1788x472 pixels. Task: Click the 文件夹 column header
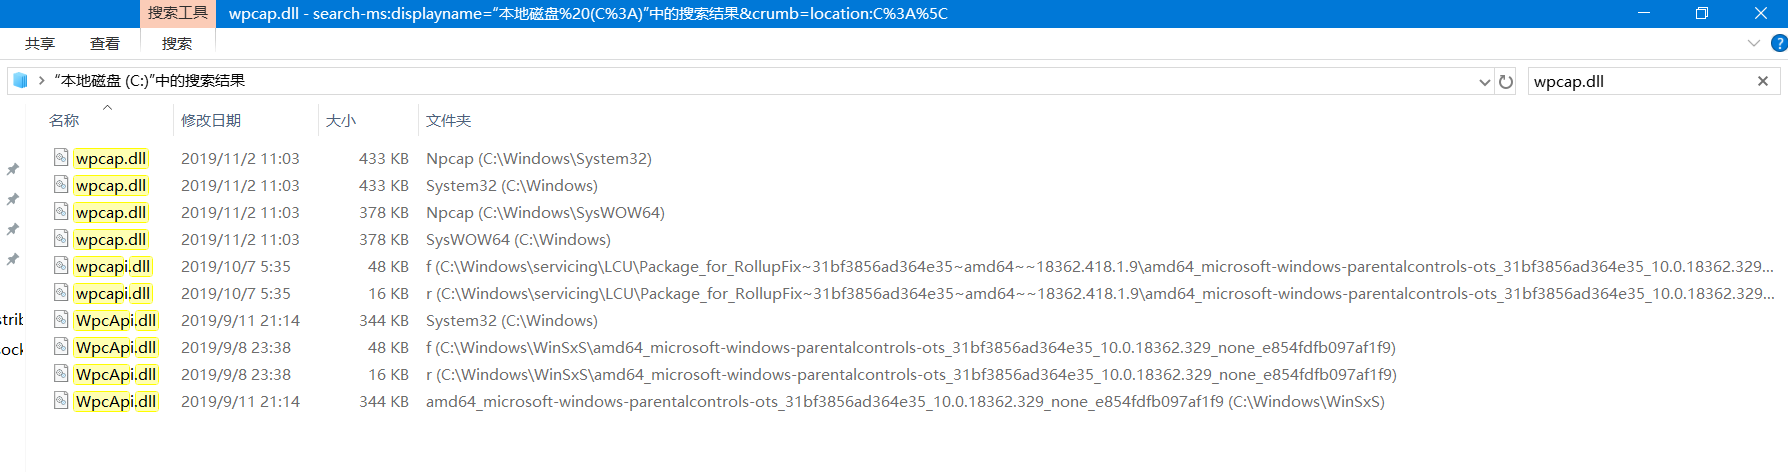(448, 120)
